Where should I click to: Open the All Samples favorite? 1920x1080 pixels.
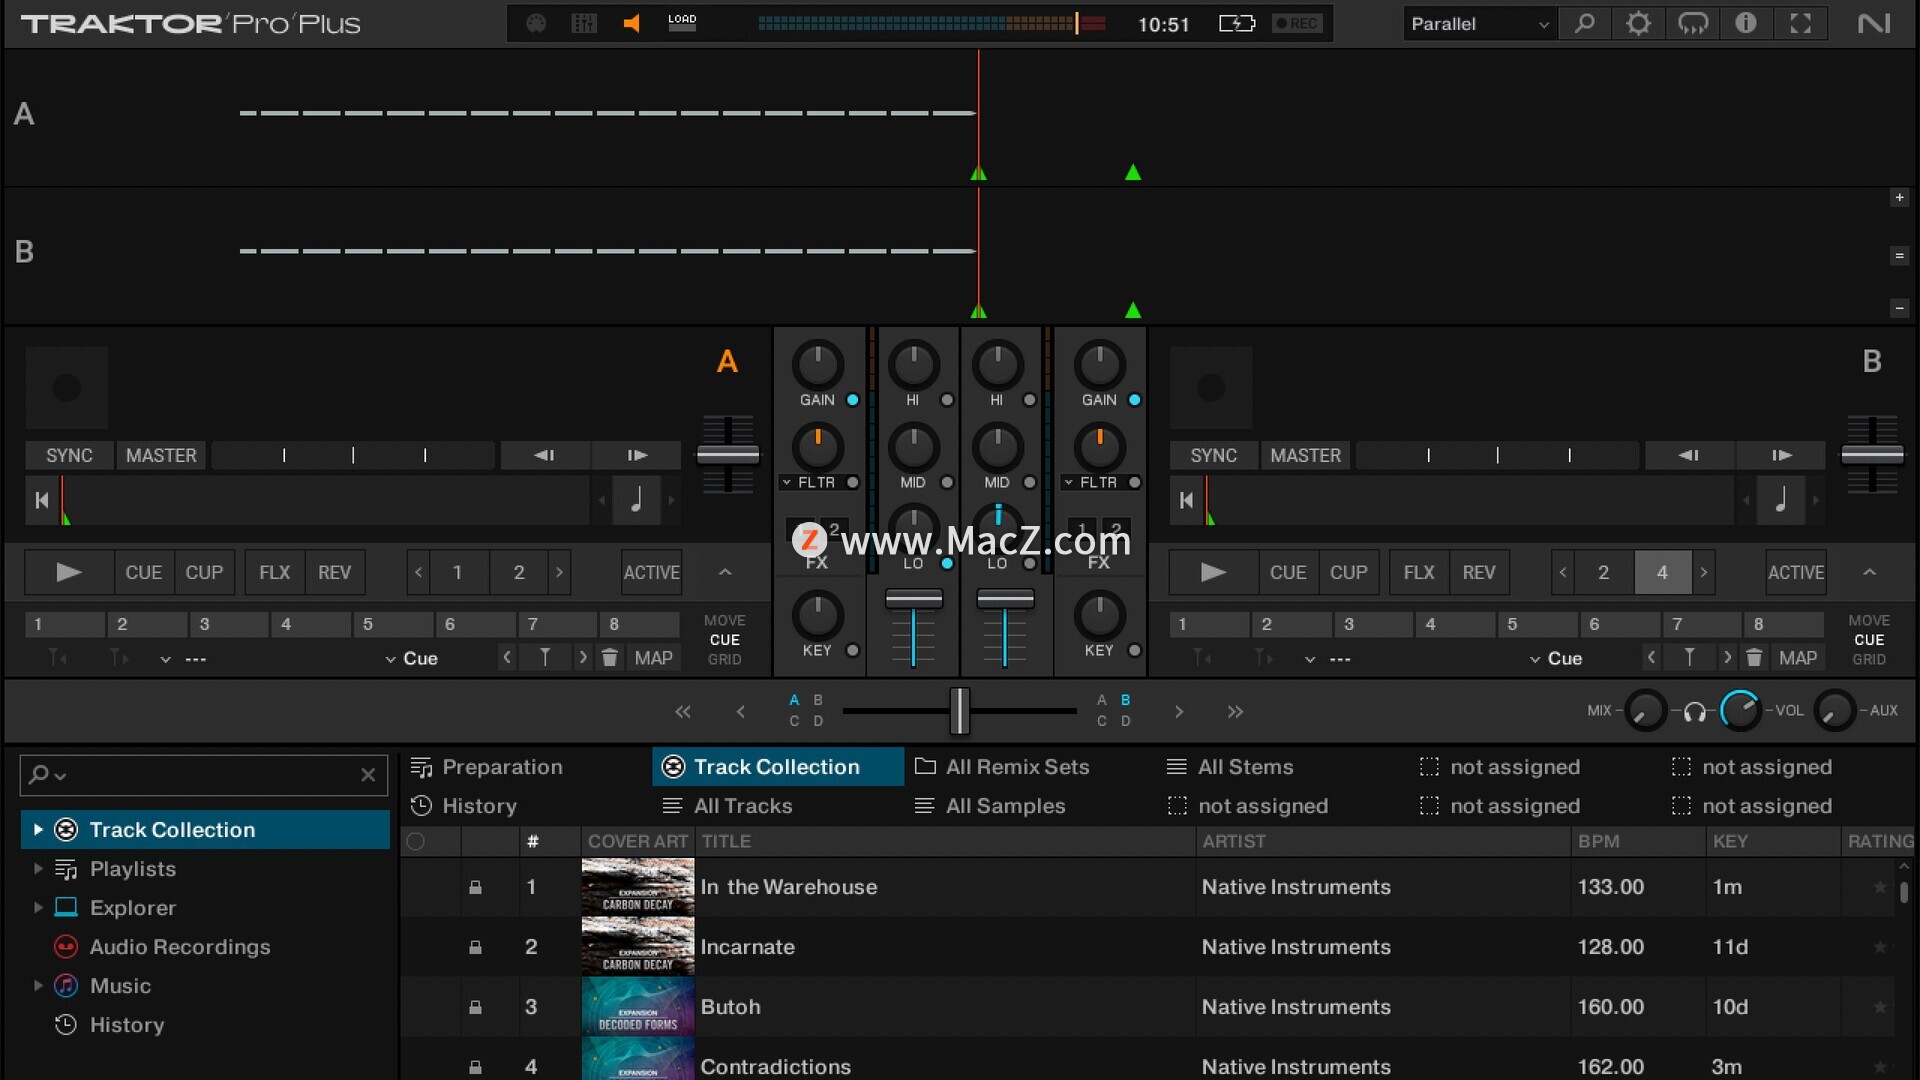coord(990,806)
